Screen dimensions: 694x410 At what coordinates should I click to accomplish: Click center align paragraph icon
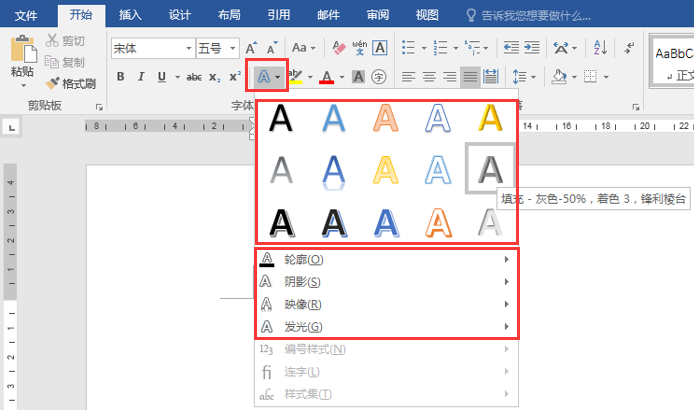tap(429, 77)
